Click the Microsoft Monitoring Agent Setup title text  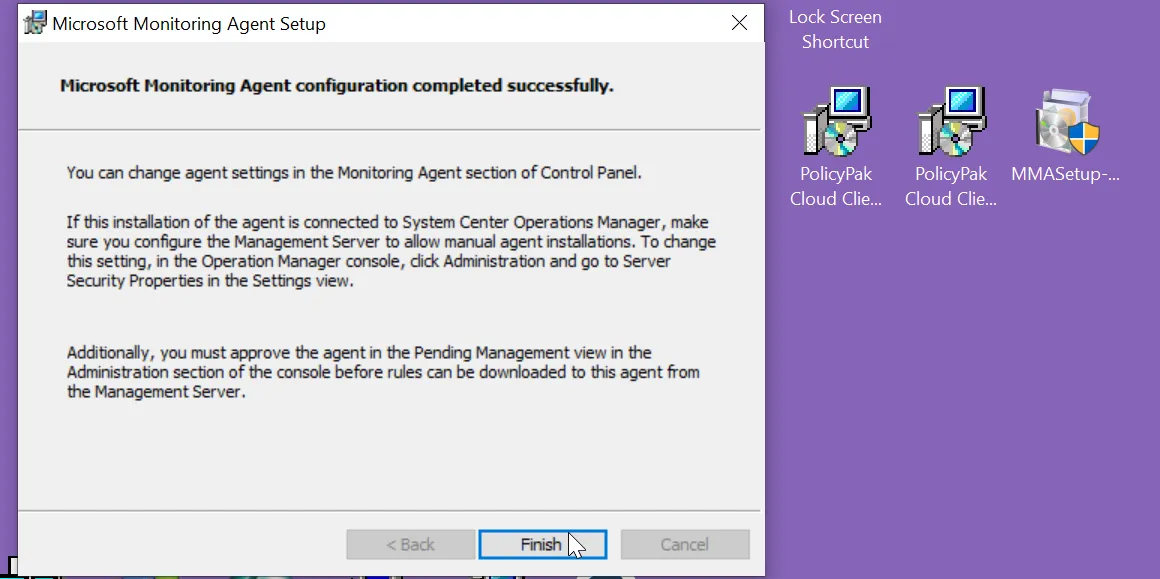pyautogui.click(x=189, y=23)
